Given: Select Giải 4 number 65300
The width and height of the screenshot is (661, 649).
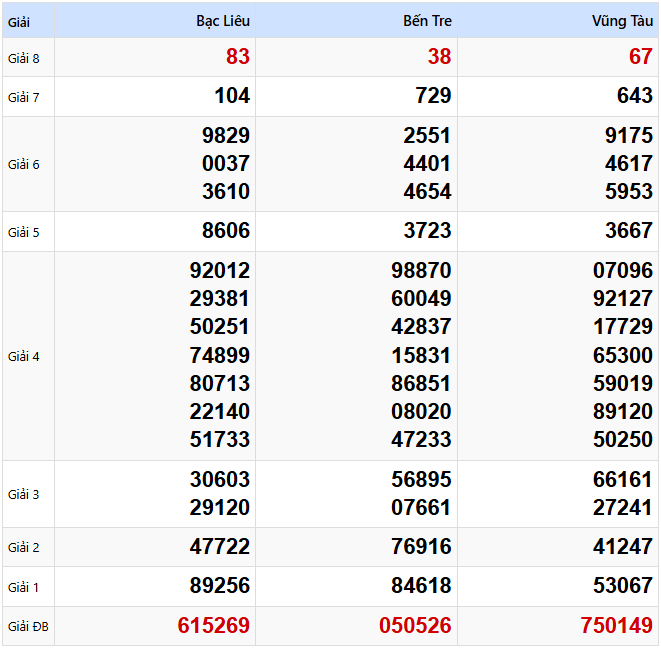Looking at the screenshot, I should click(622, 355).
